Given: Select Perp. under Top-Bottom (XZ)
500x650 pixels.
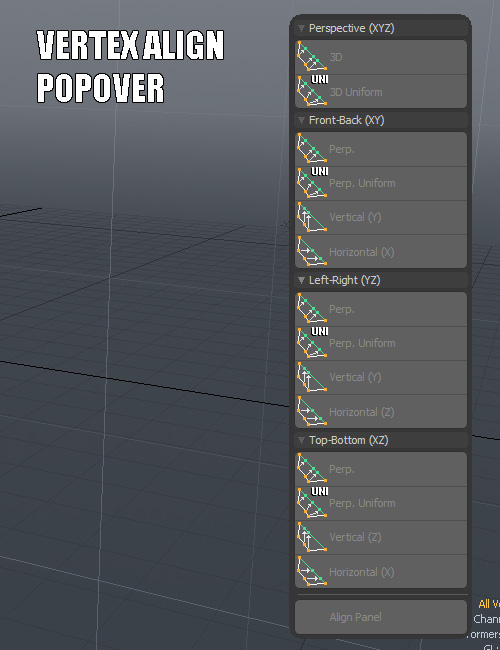Looking at the screenshot, I should [381, 469].
